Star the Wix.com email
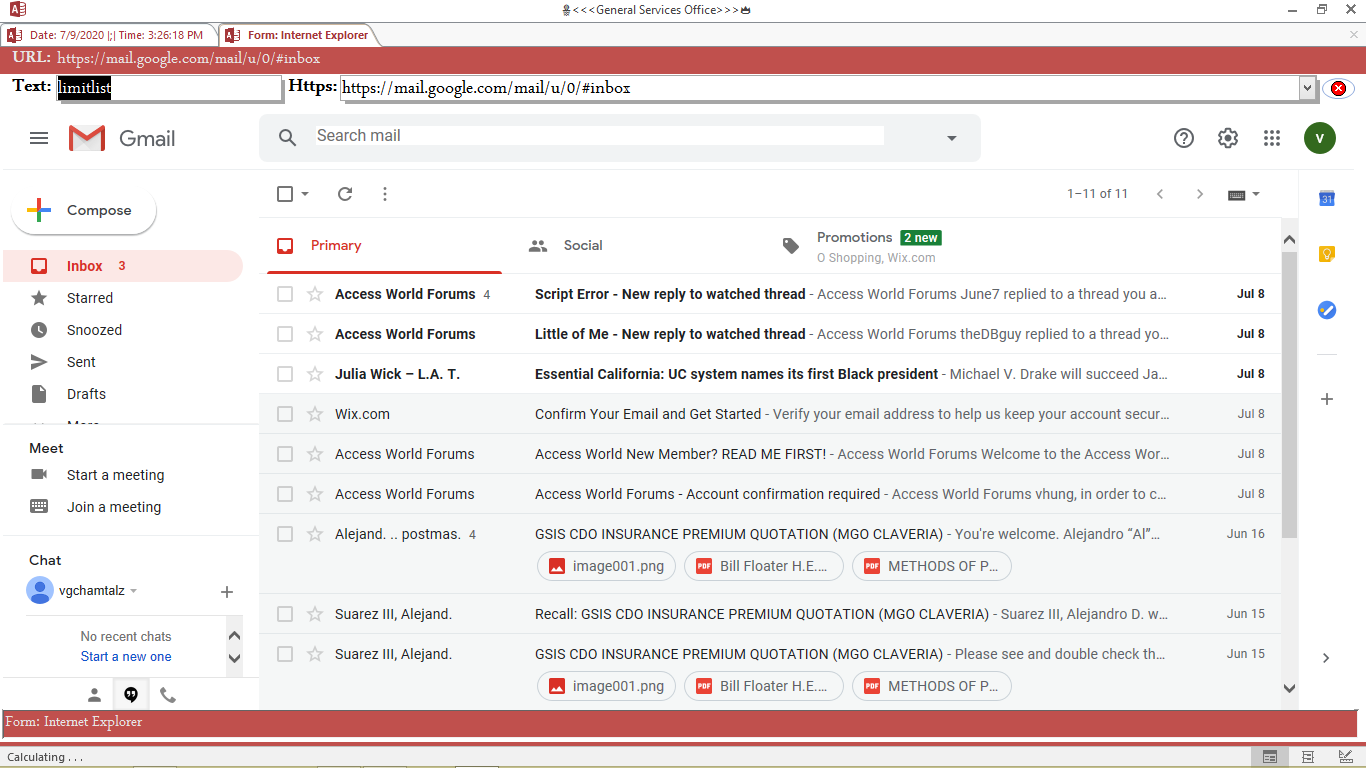The width and height of the screenshot is (1366, 768). point(315,414)
